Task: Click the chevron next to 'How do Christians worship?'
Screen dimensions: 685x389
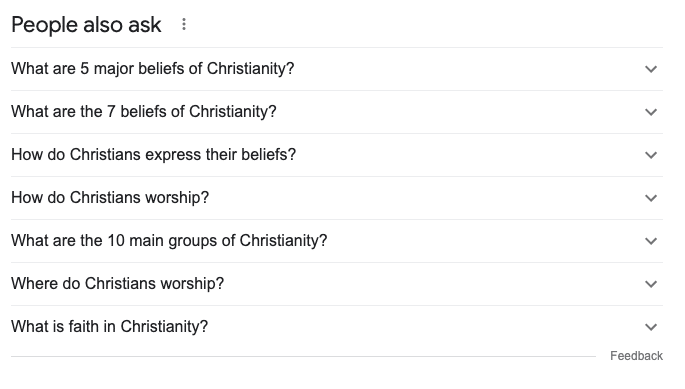Action: pos(651,198)
